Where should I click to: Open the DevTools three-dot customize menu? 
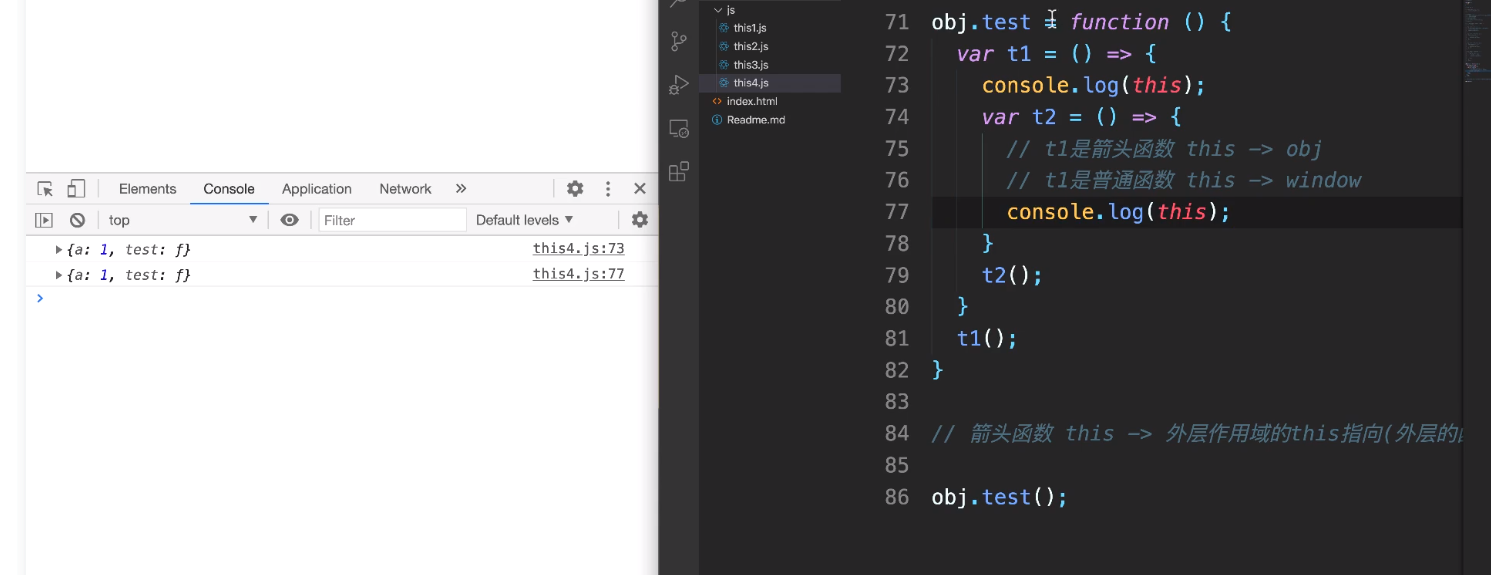coord(607,189)
